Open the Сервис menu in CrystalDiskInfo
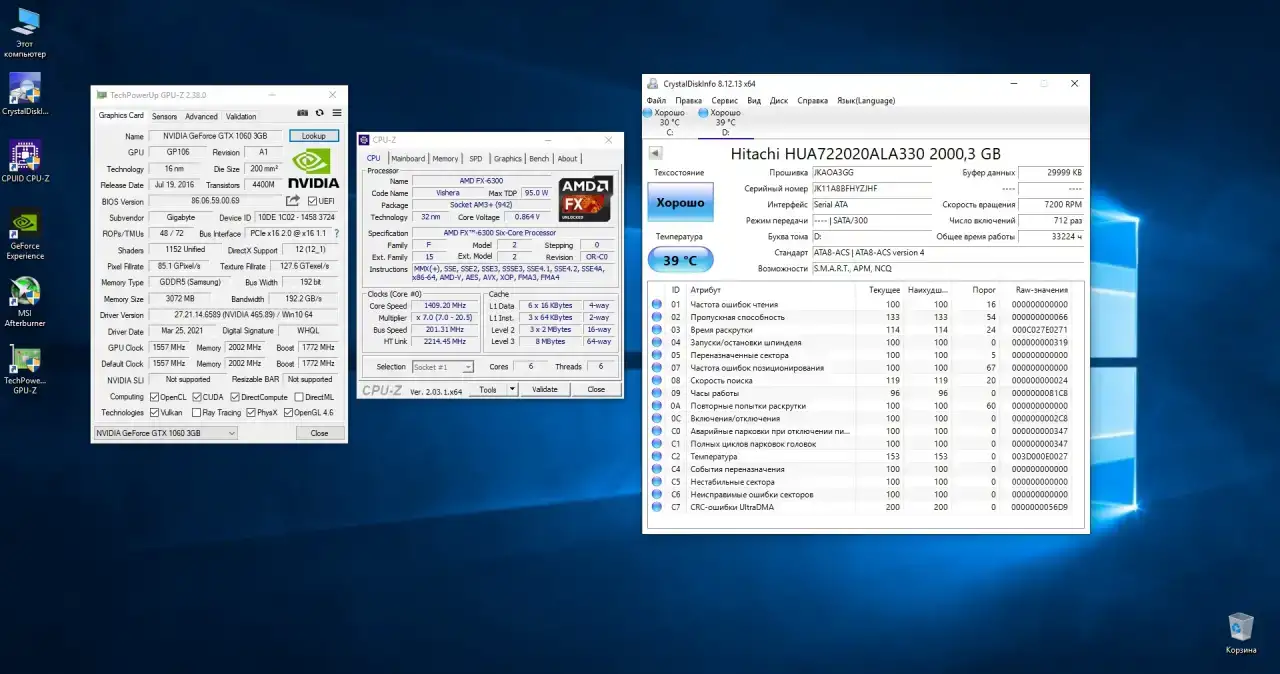The image size is (1280, 674). [x=725, y=100]
